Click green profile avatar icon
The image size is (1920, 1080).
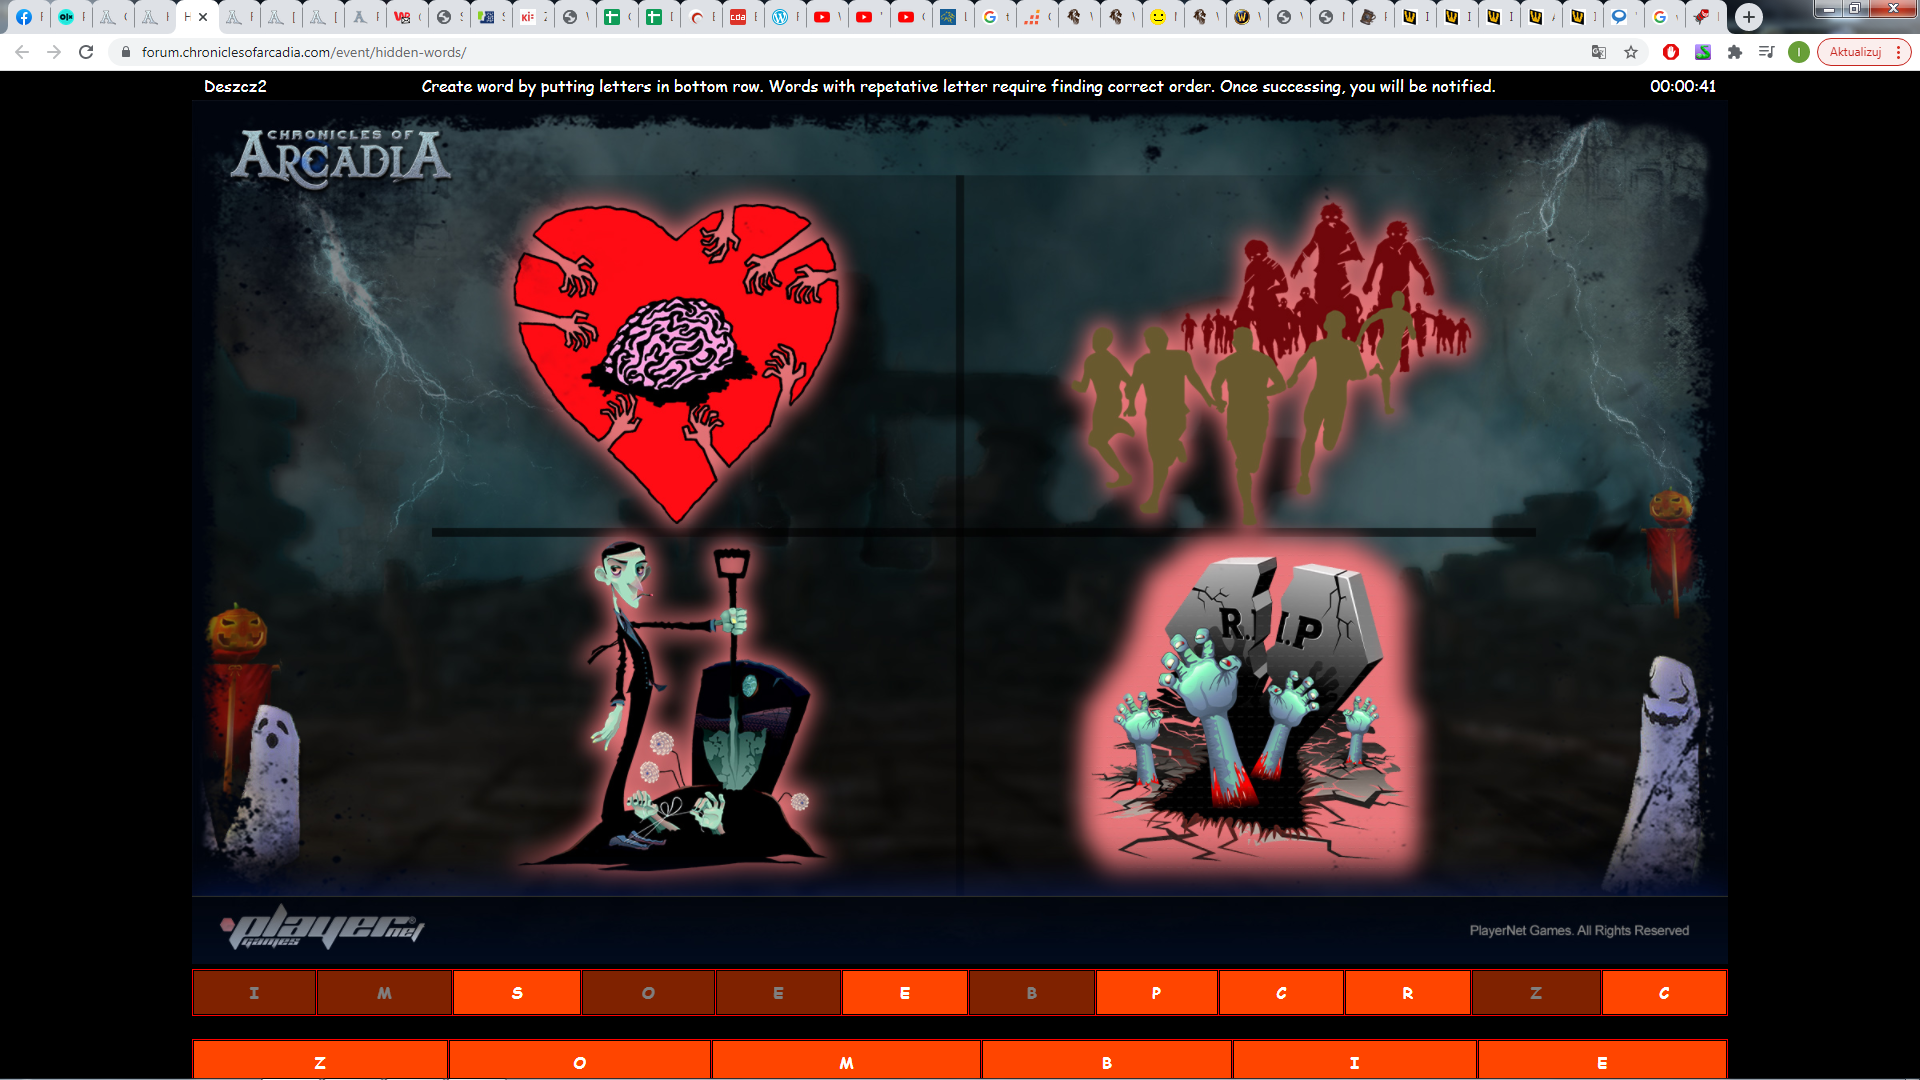click(x=1798, y=52)
